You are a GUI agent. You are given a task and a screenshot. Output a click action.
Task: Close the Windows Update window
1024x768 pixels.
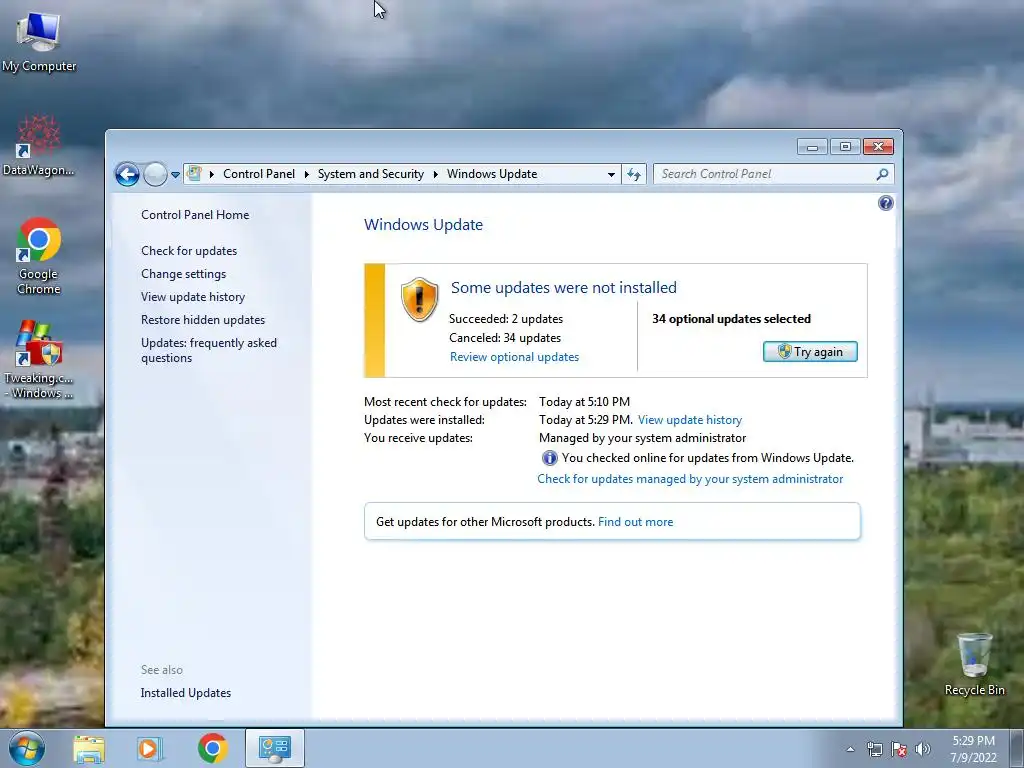pos(878,147)
